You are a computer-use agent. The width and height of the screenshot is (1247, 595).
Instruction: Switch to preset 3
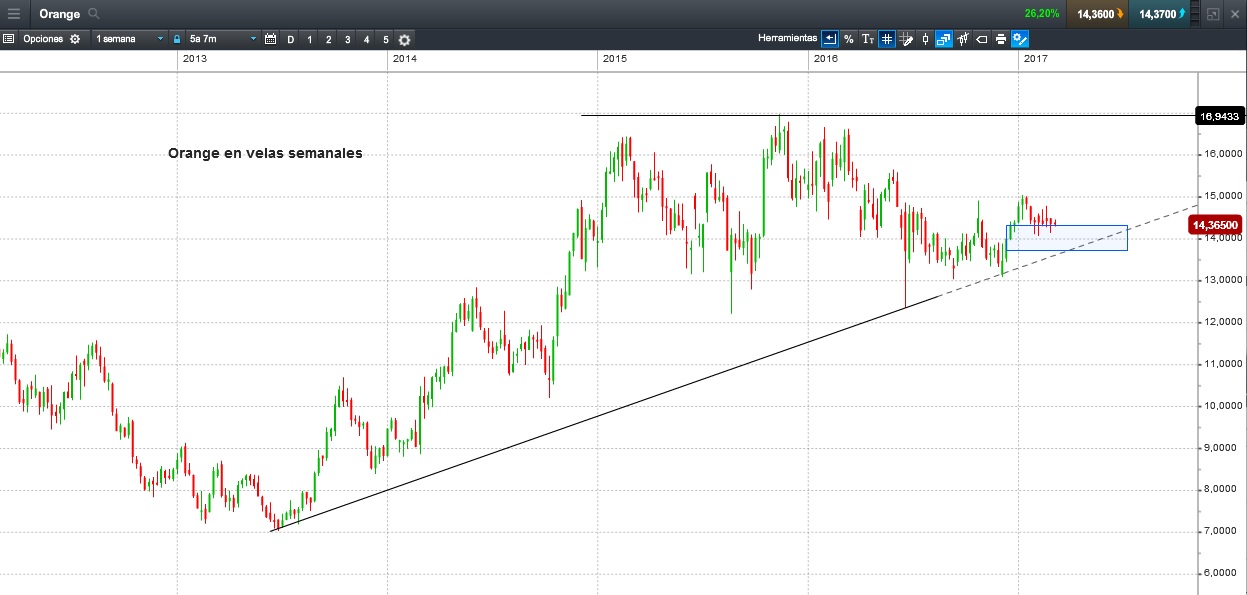347,39
